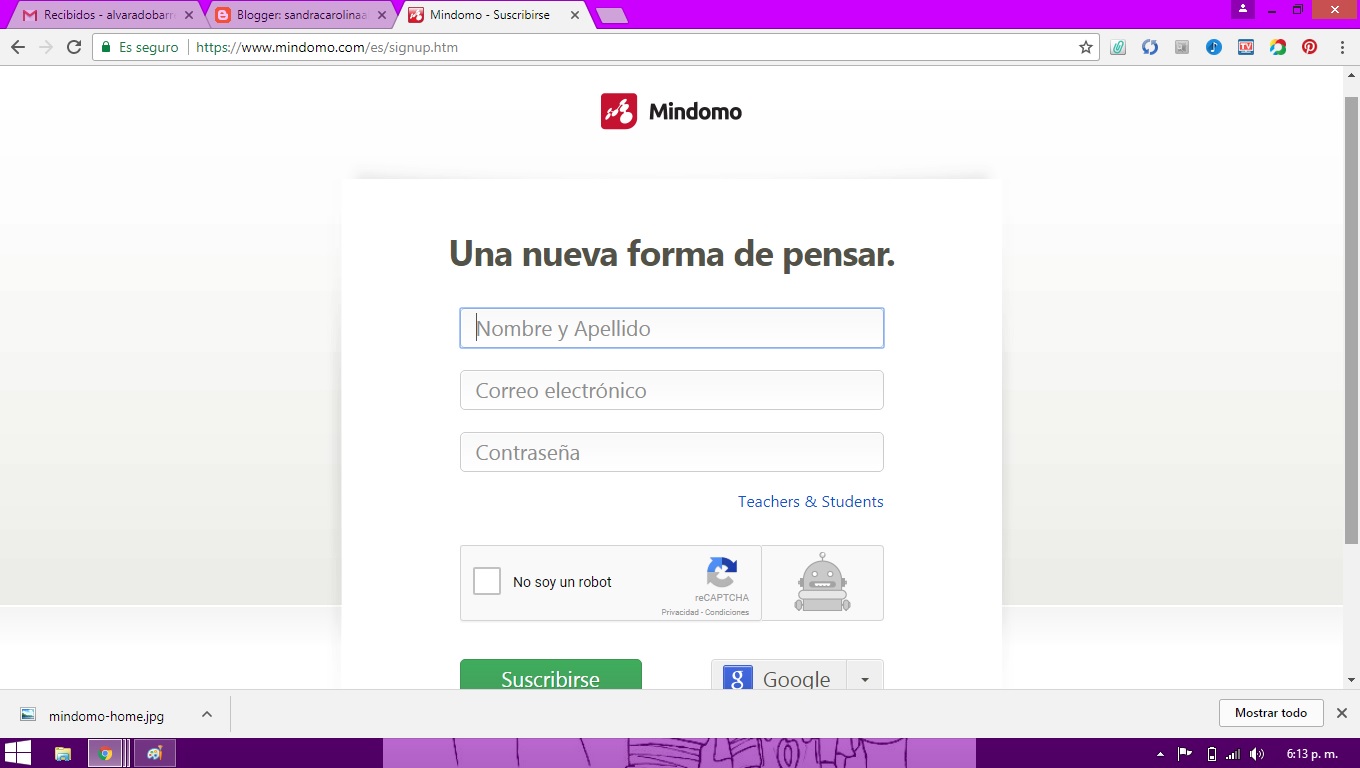1360x768 pixels.
Task: Click the Correo electrónico input field
Action: [x=671, y=390]
